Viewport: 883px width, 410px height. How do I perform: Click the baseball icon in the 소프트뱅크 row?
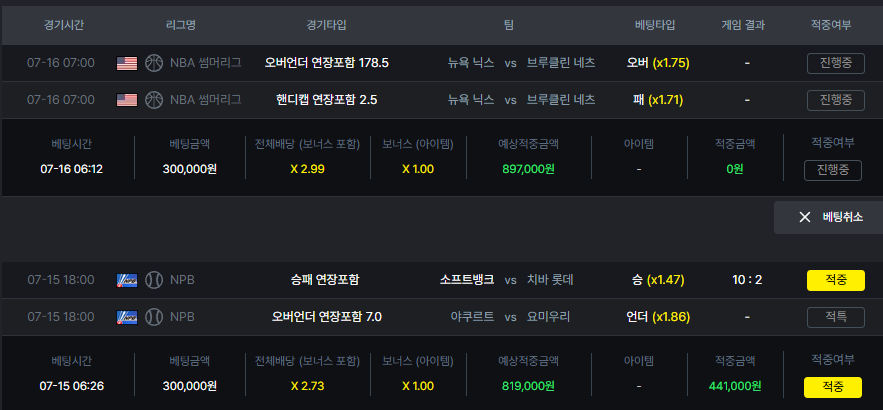point(154,280)
